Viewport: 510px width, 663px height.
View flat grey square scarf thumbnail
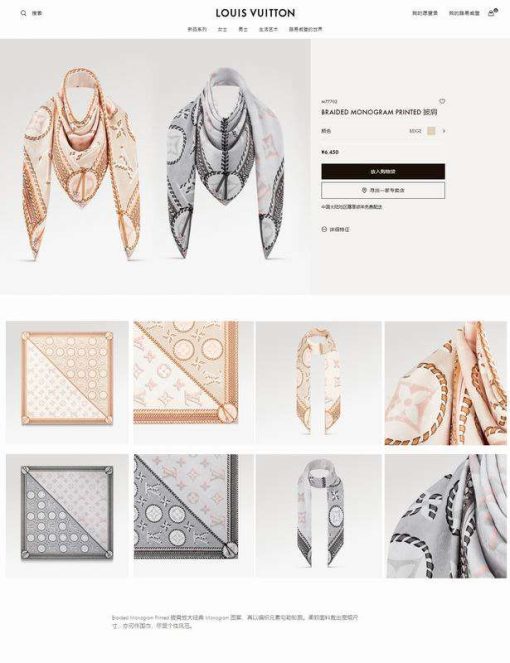click(67, 516)
